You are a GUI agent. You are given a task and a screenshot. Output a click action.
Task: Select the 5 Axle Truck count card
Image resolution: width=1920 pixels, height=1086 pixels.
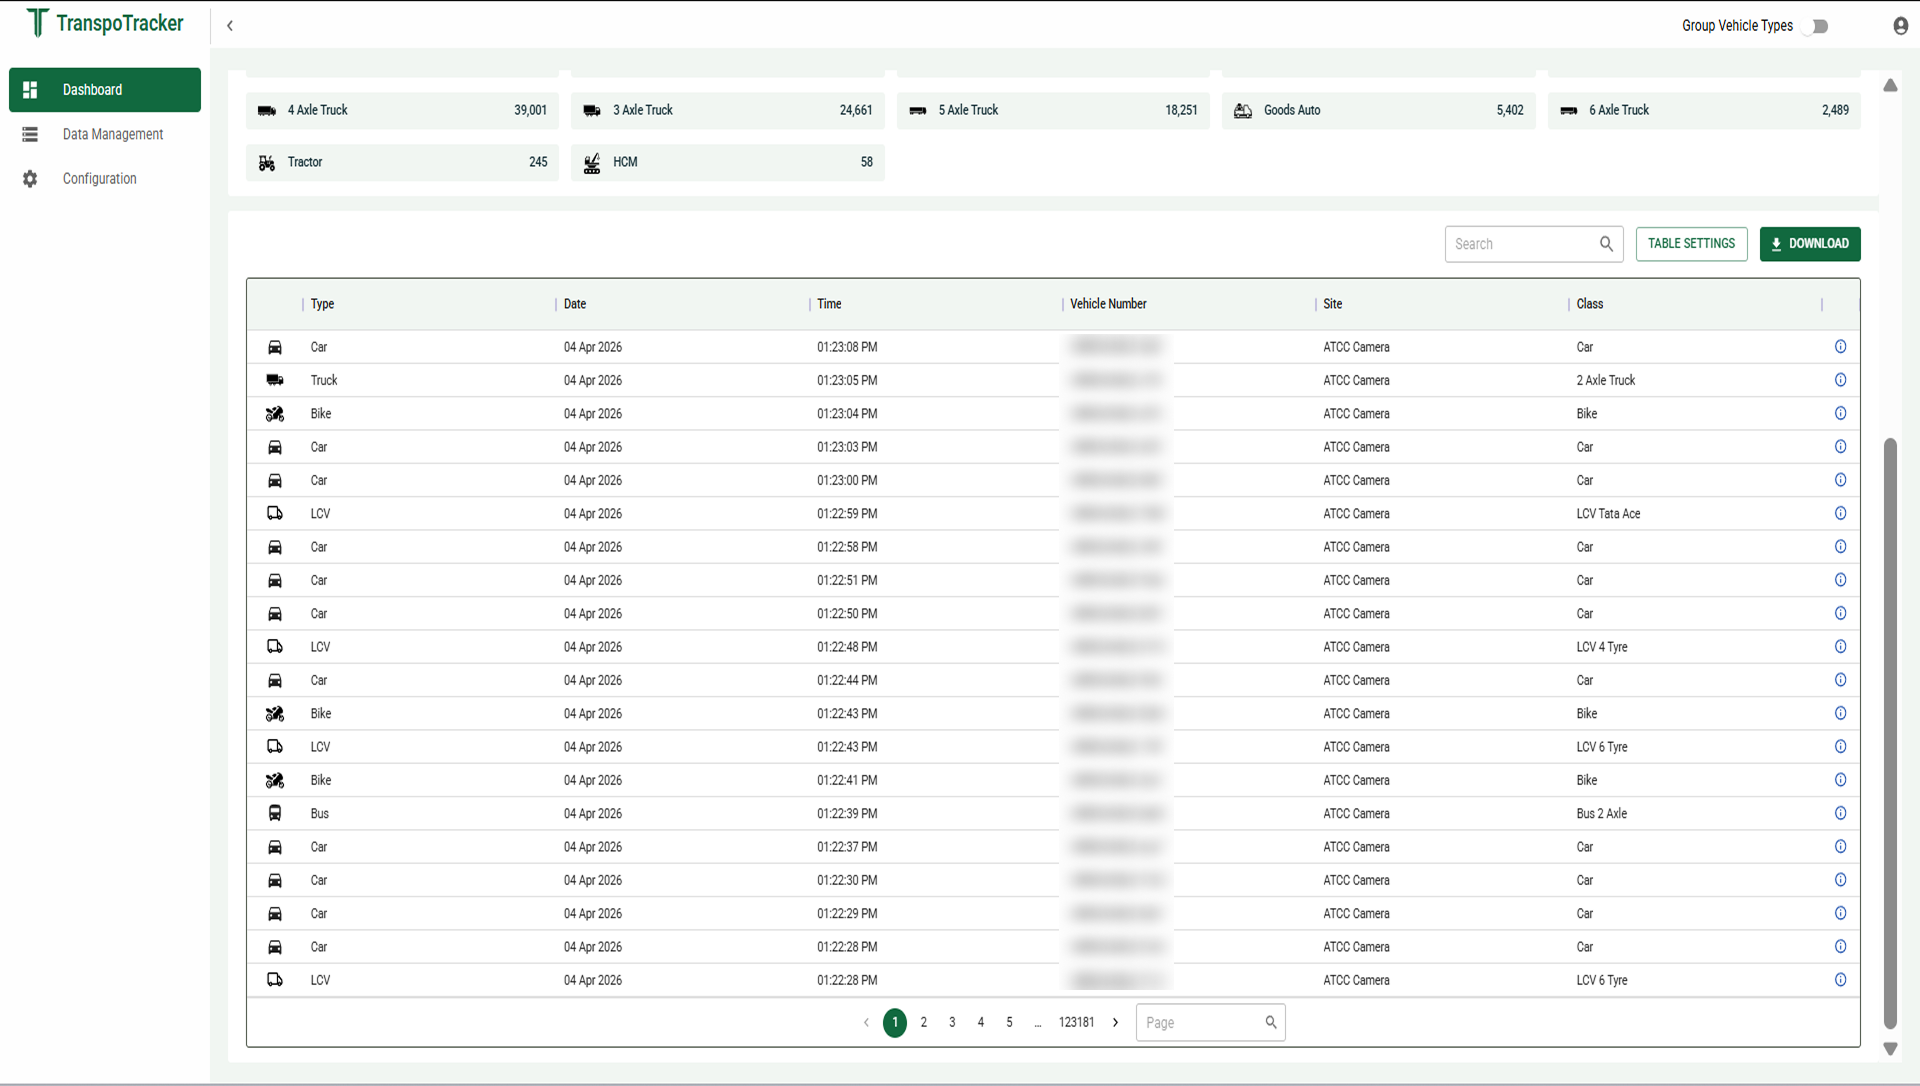pos(1053,110)
